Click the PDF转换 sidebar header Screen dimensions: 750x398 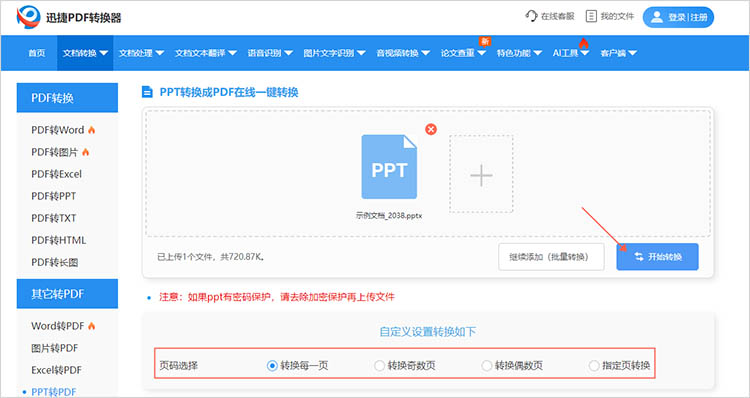click(67, 98)
